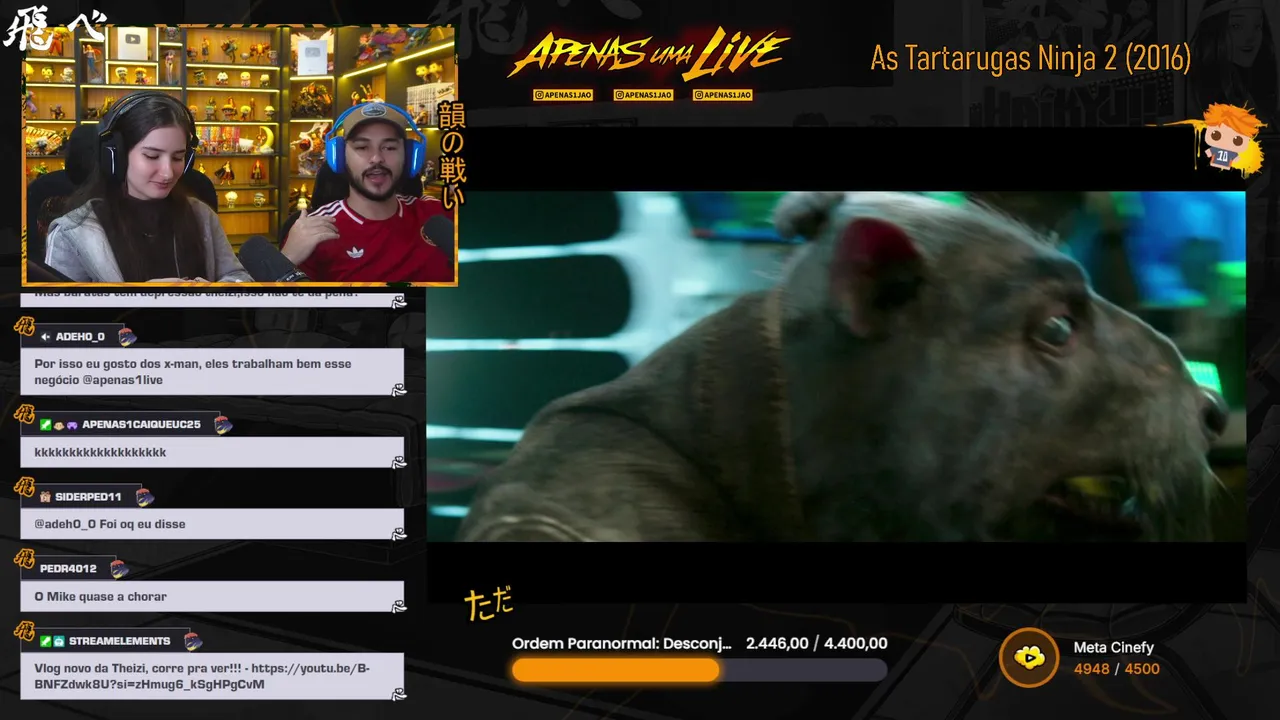Click the '2.446,00 / 4.400,00' goal amount
Image resolution: width=1280 pixels, height=720 pixels.
pos(817,643)
